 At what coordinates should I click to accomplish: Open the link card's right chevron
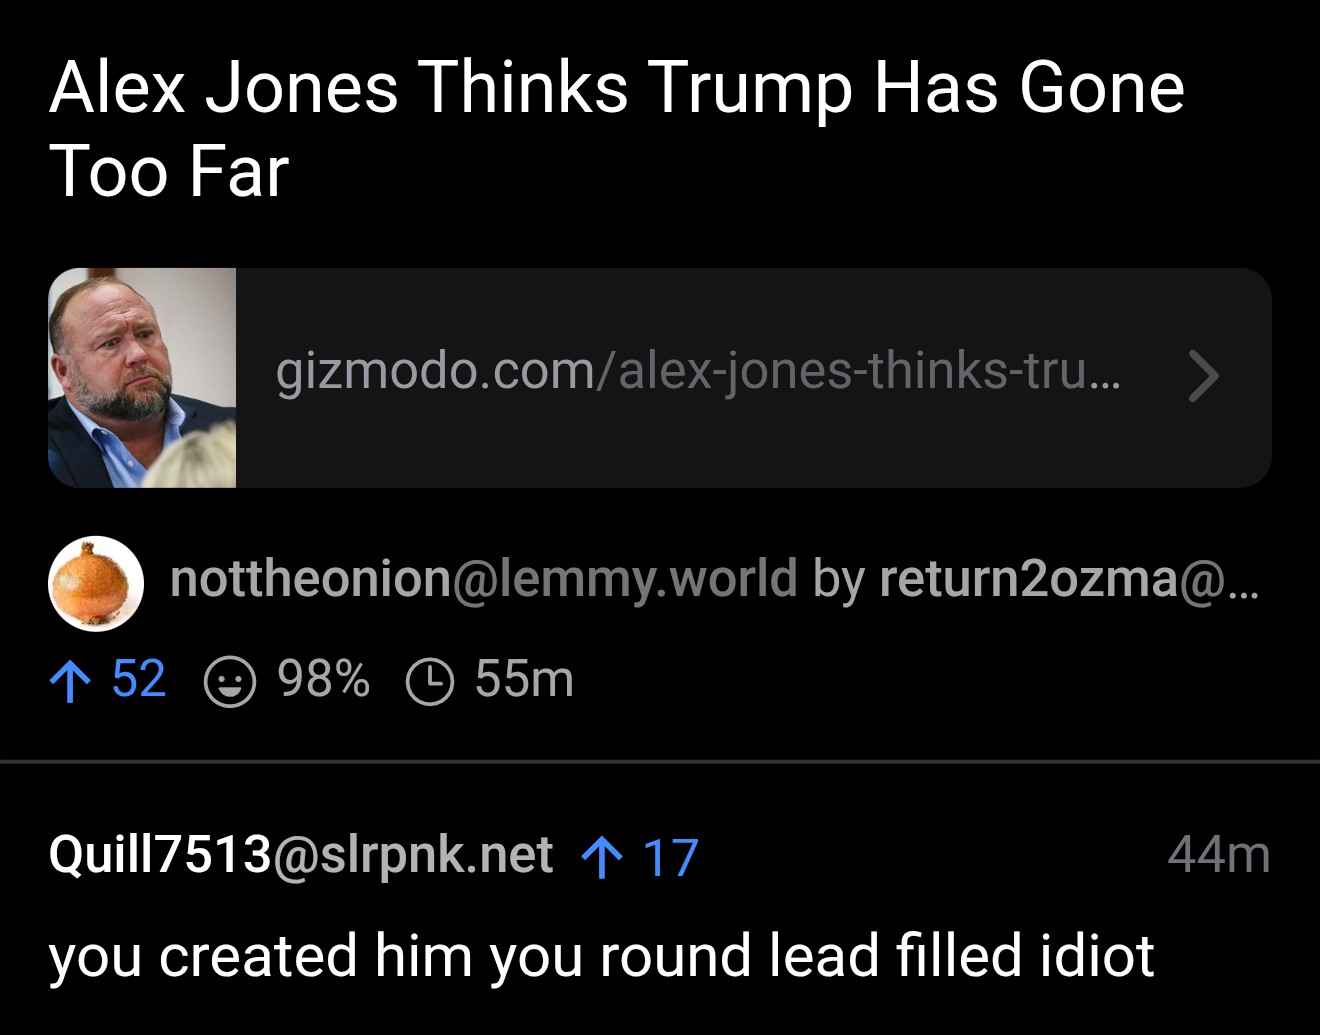pyautogui.click(x=1204, y=377)
